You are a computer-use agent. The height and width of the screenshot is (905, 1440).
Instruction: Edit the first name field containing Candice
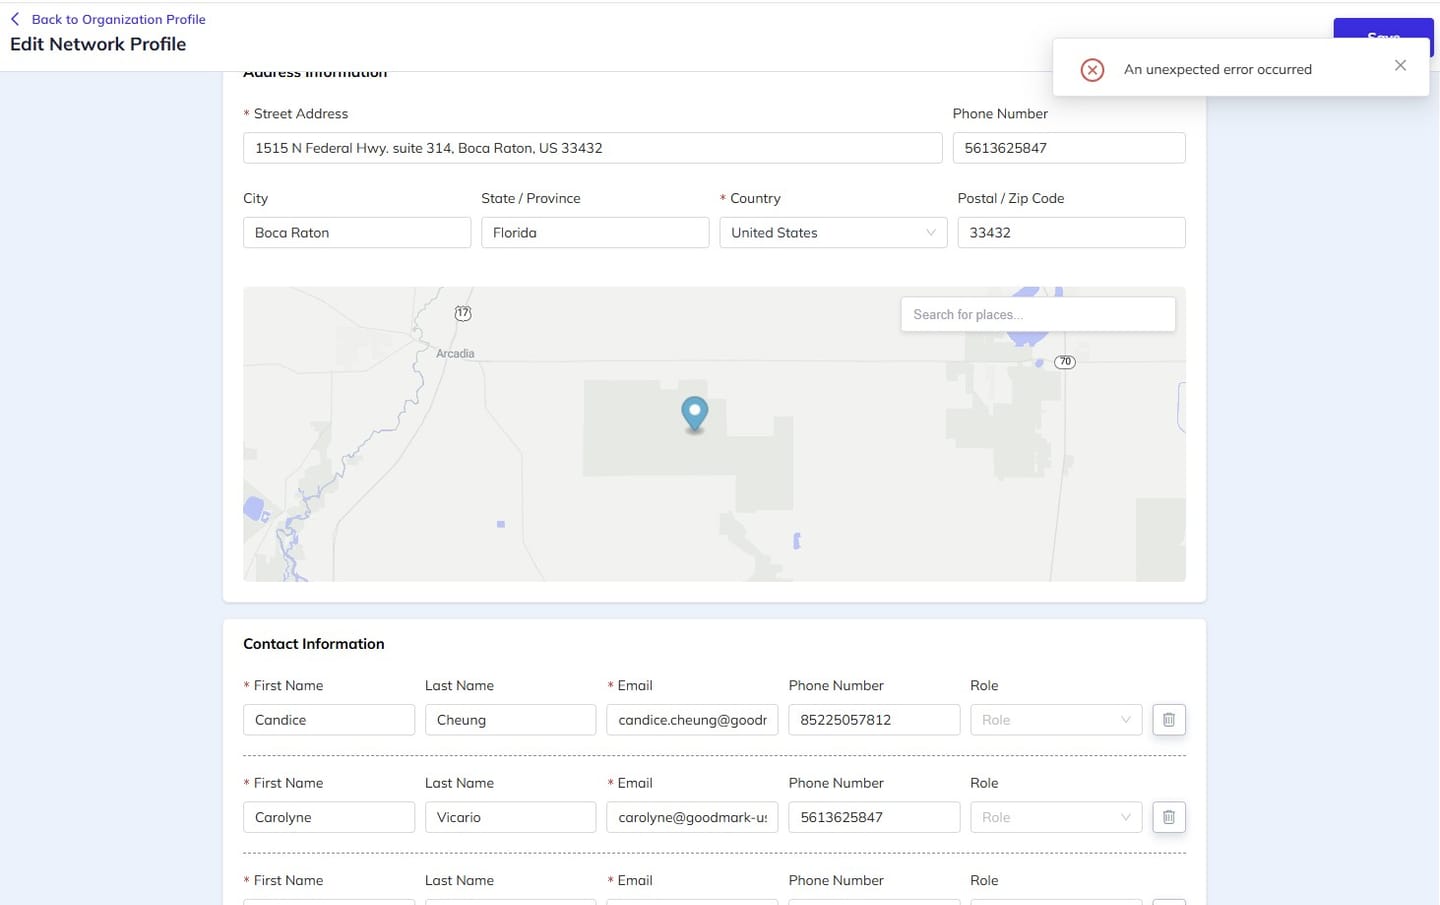click(x=329, y=720)
